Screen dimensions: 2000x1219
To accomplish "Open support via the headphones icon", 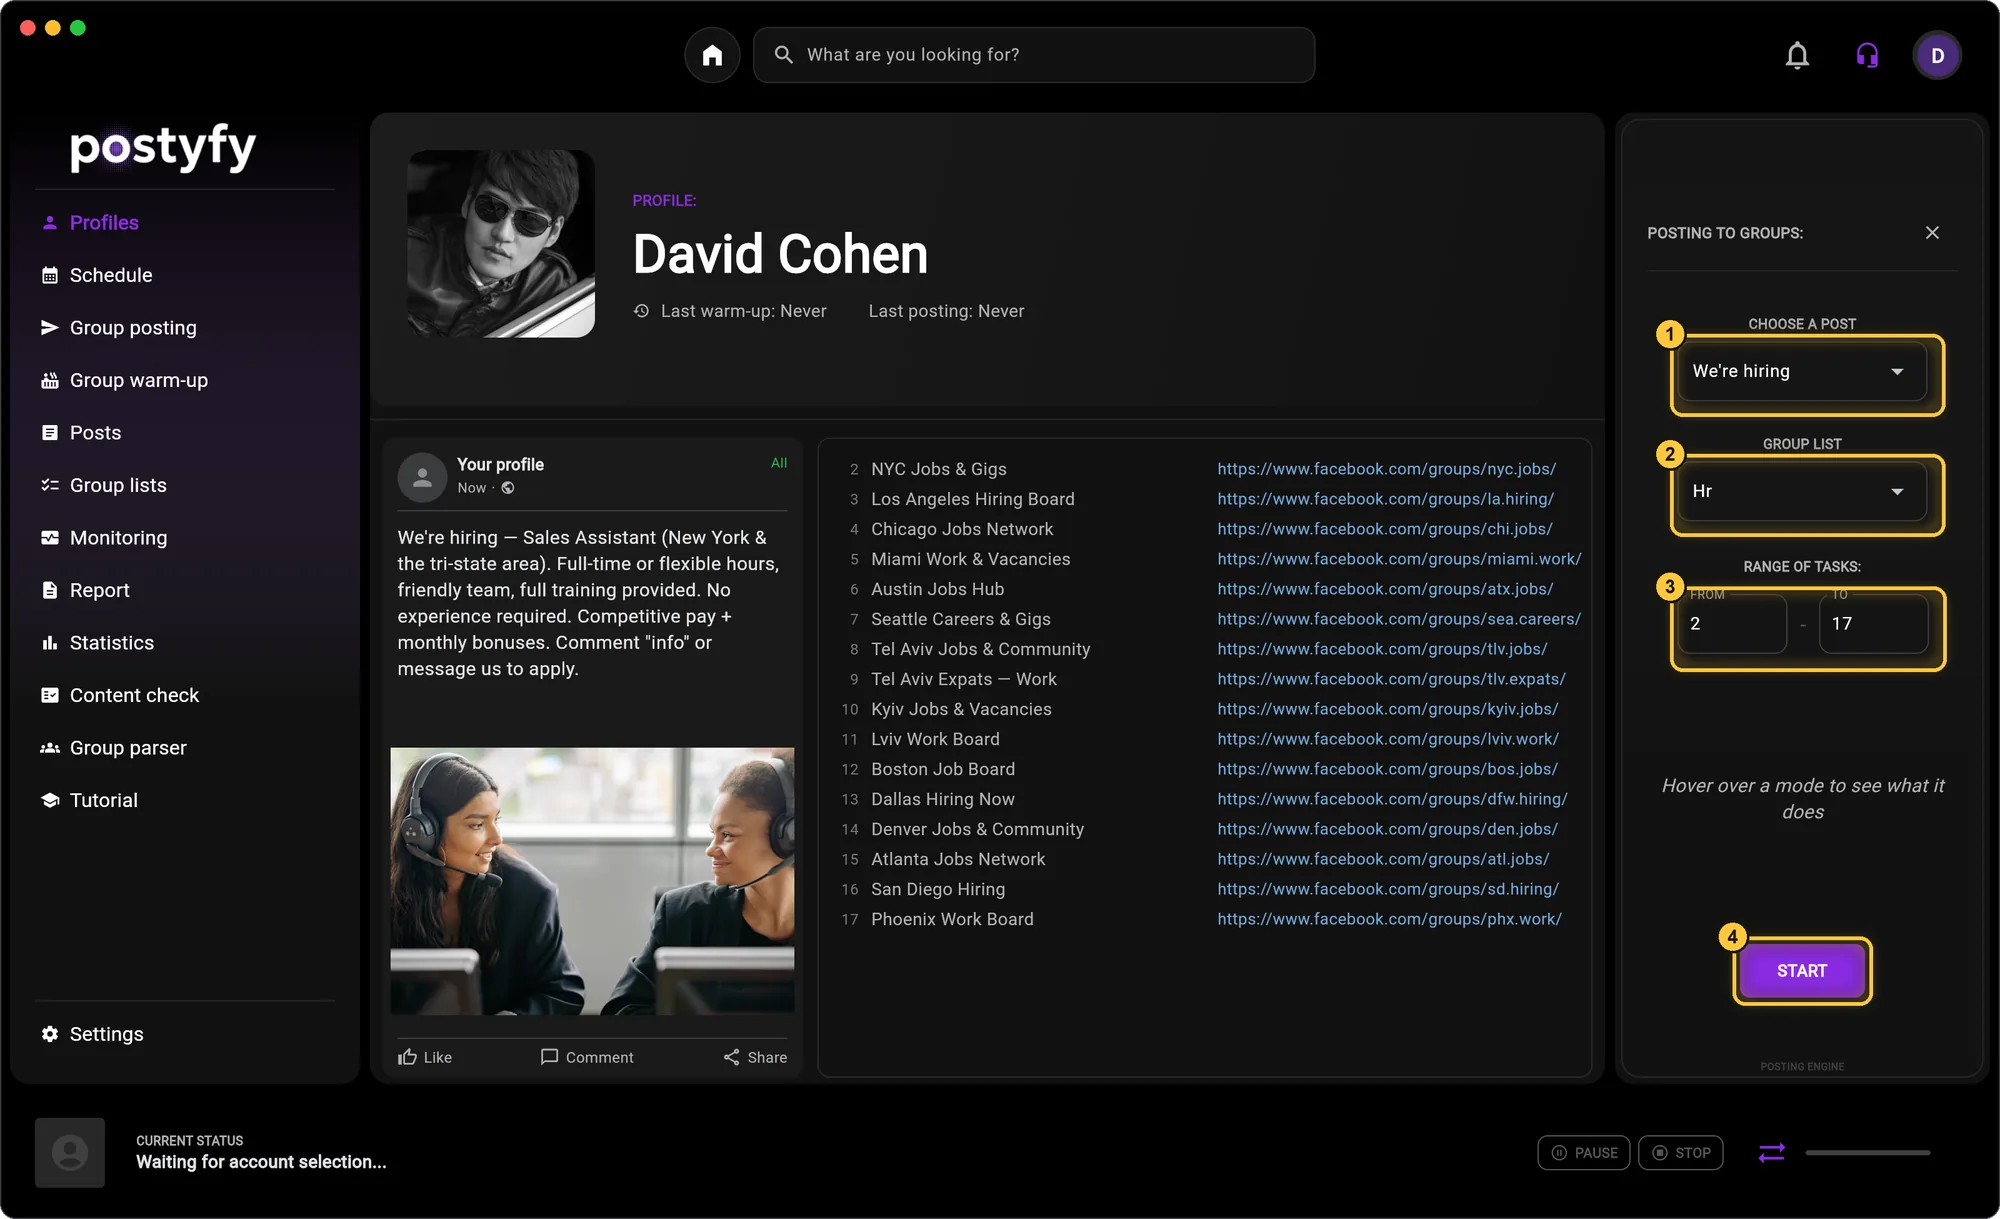I will coord(1867,55).
